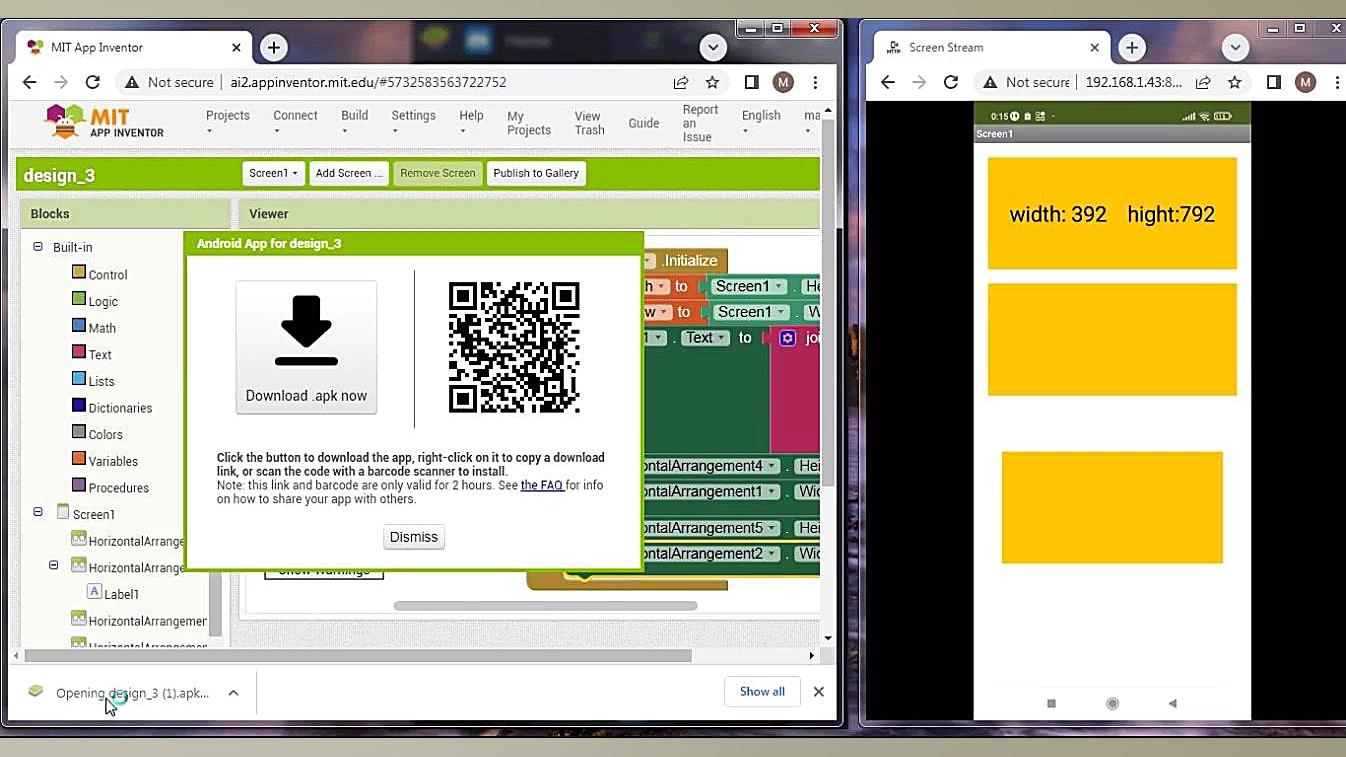Click Add Screen button
This screenshot has height=757, width=1346.
(x=349, y=173)
